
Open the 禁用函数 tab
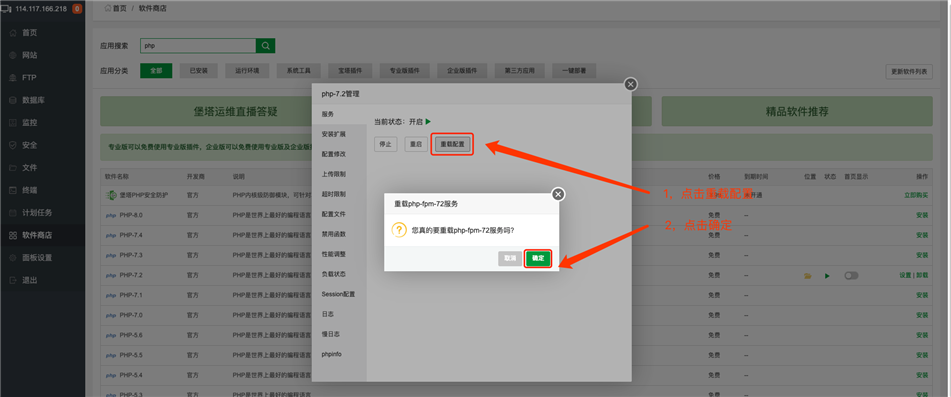[339, 234]
